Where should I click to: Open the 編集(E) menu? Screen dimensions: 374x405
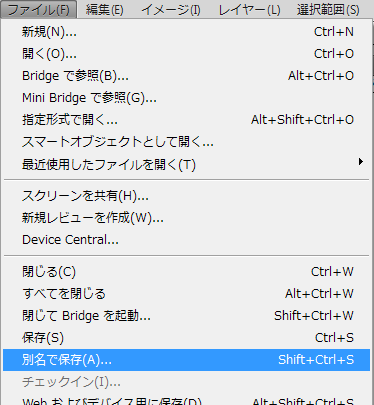pos(104,9)
